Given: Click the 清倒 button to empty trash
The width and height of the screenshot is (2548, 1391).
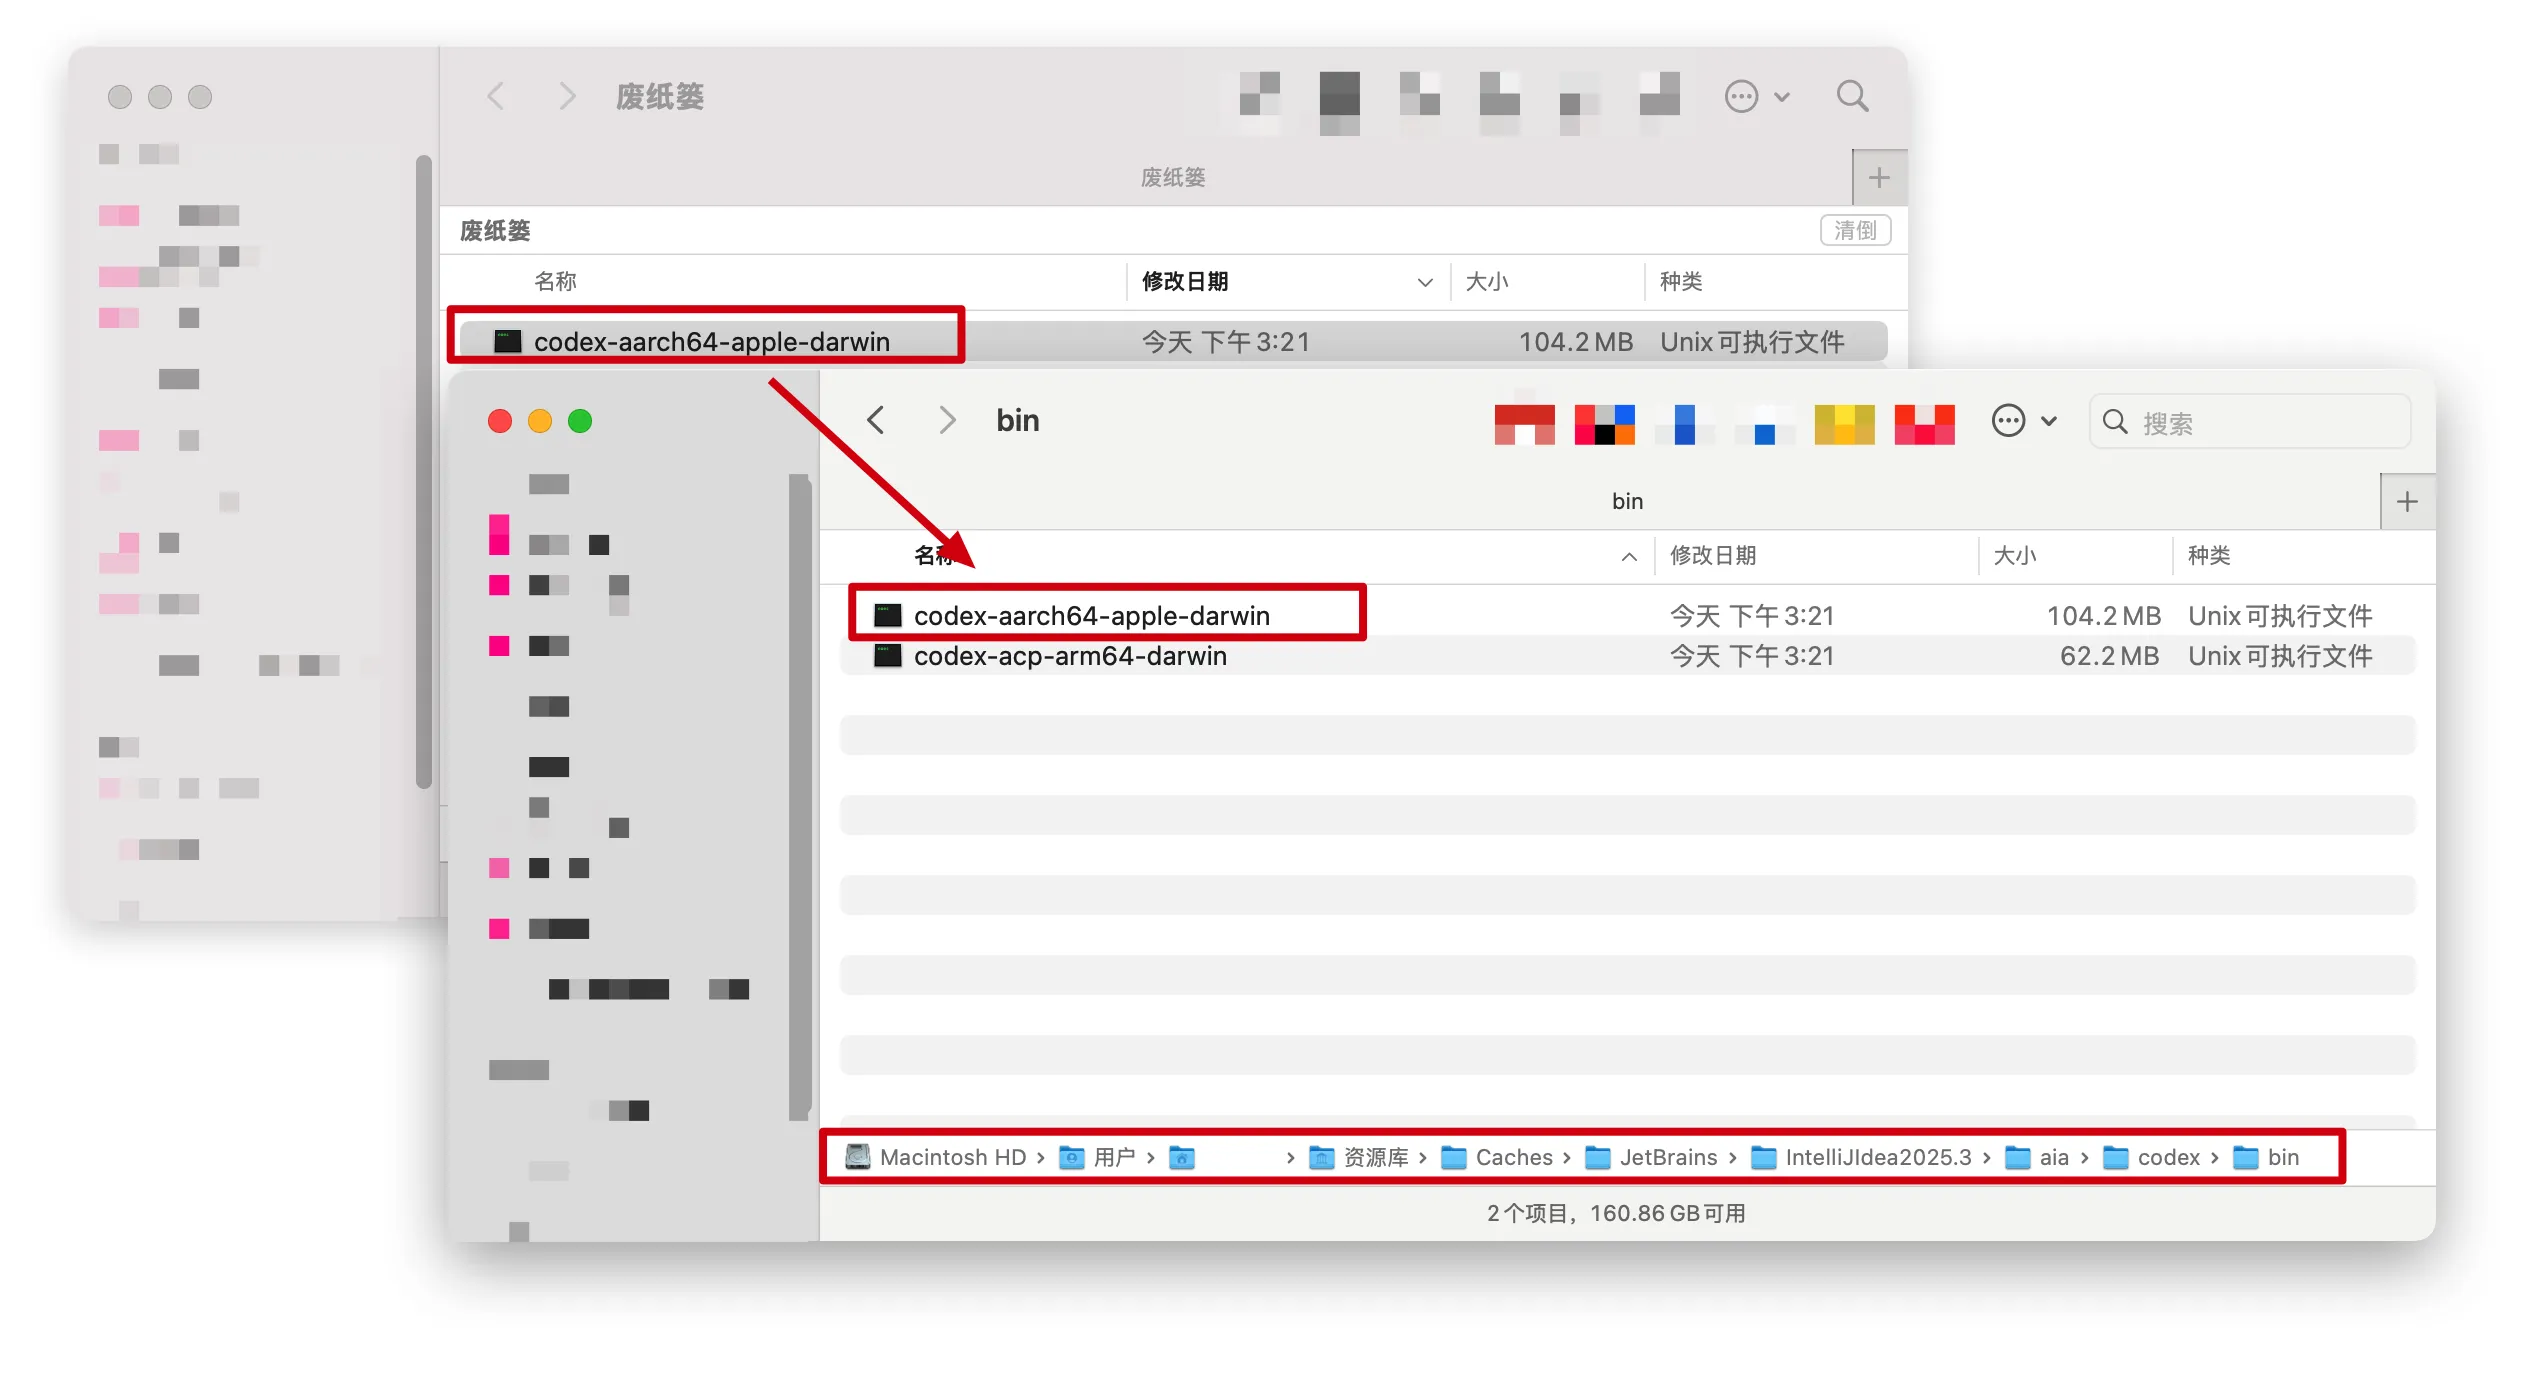Looking at the screenshot, I should (1855, 230).
